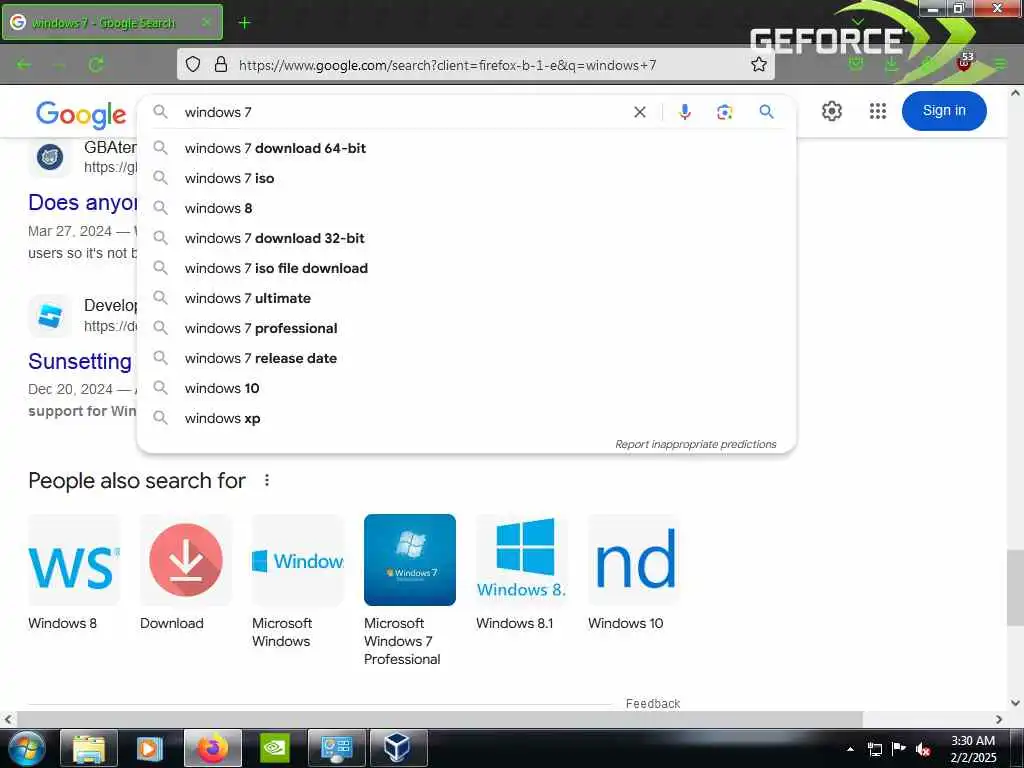1024x768 pixels.
Task: Choose suggestion windows 7 iso
Action: click(x=466, y=178)
